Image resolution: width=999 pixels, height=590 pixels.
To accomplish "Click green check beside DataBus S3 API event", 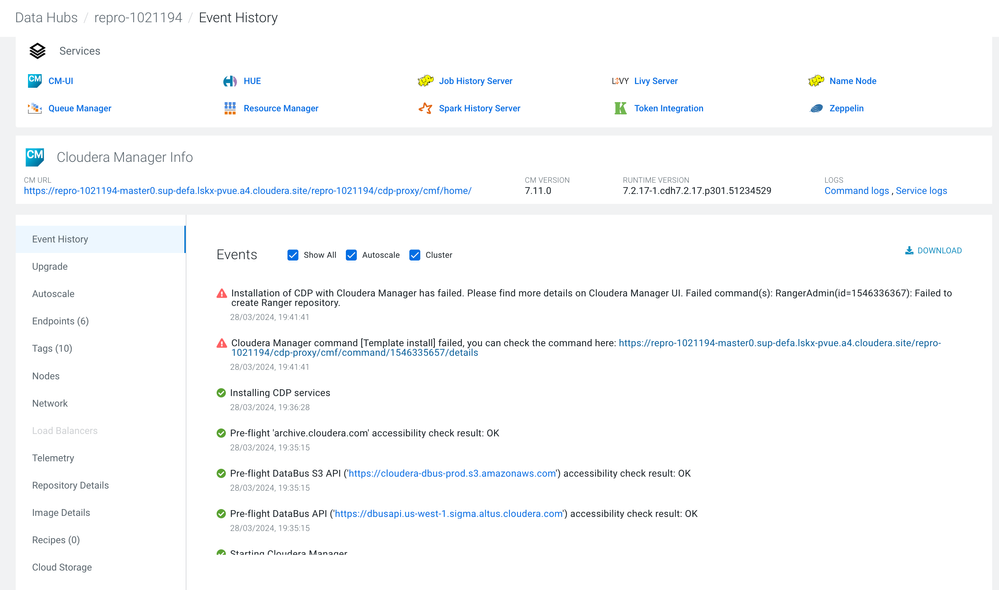I will pyautogui.click(x=221, y=473).
